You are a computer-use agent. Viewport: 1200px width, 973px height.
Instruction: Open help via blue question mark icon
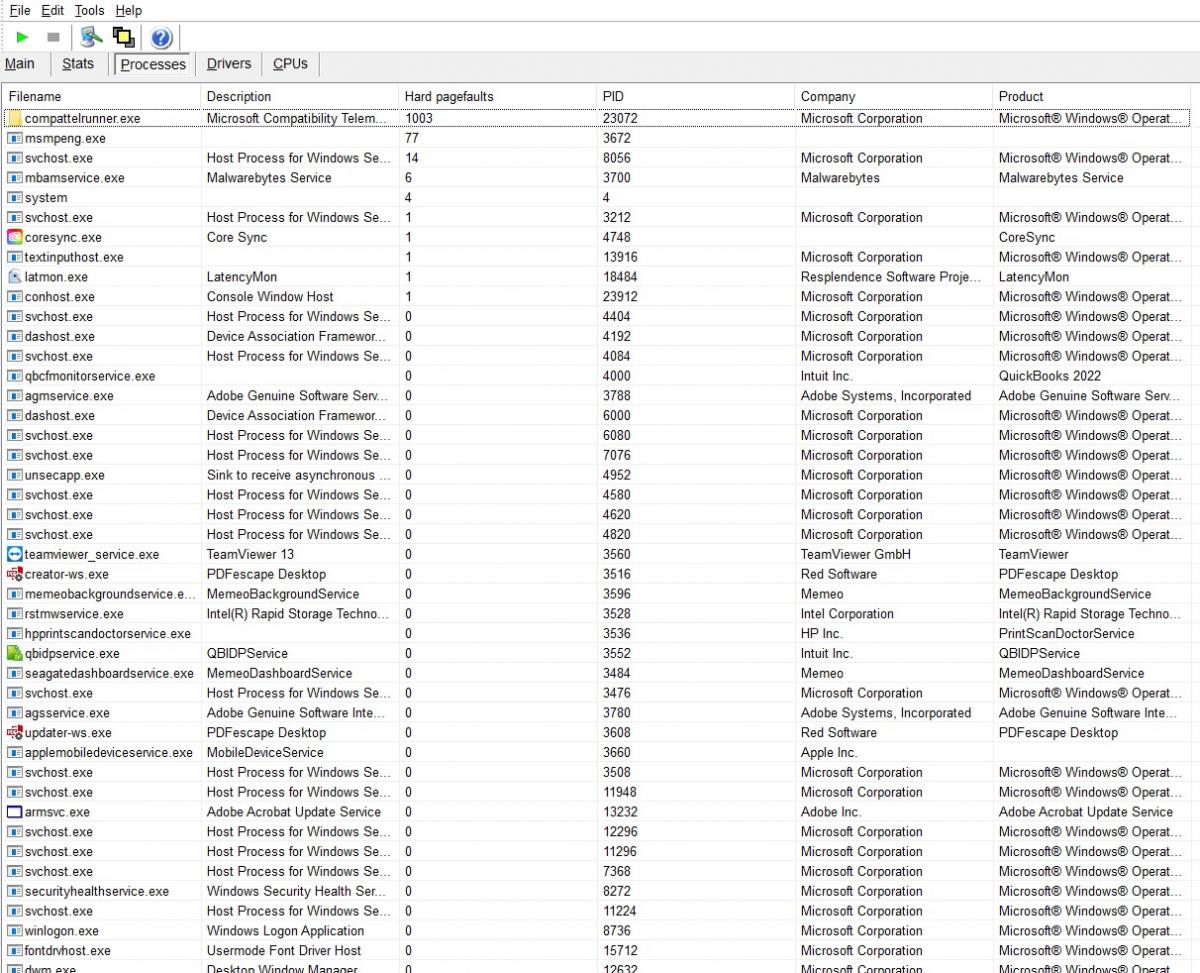coord(161,38)
